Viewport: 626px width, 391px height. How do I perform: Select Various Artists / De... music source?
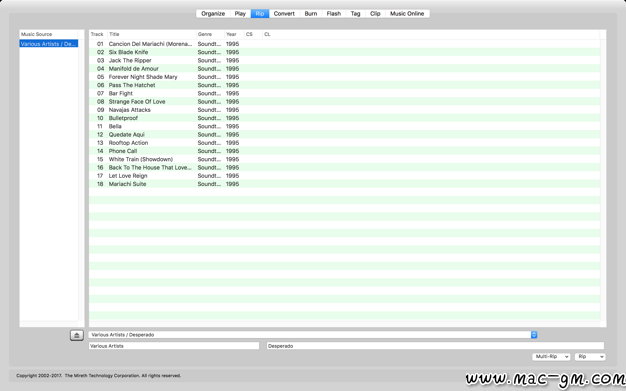pos(49,44)
